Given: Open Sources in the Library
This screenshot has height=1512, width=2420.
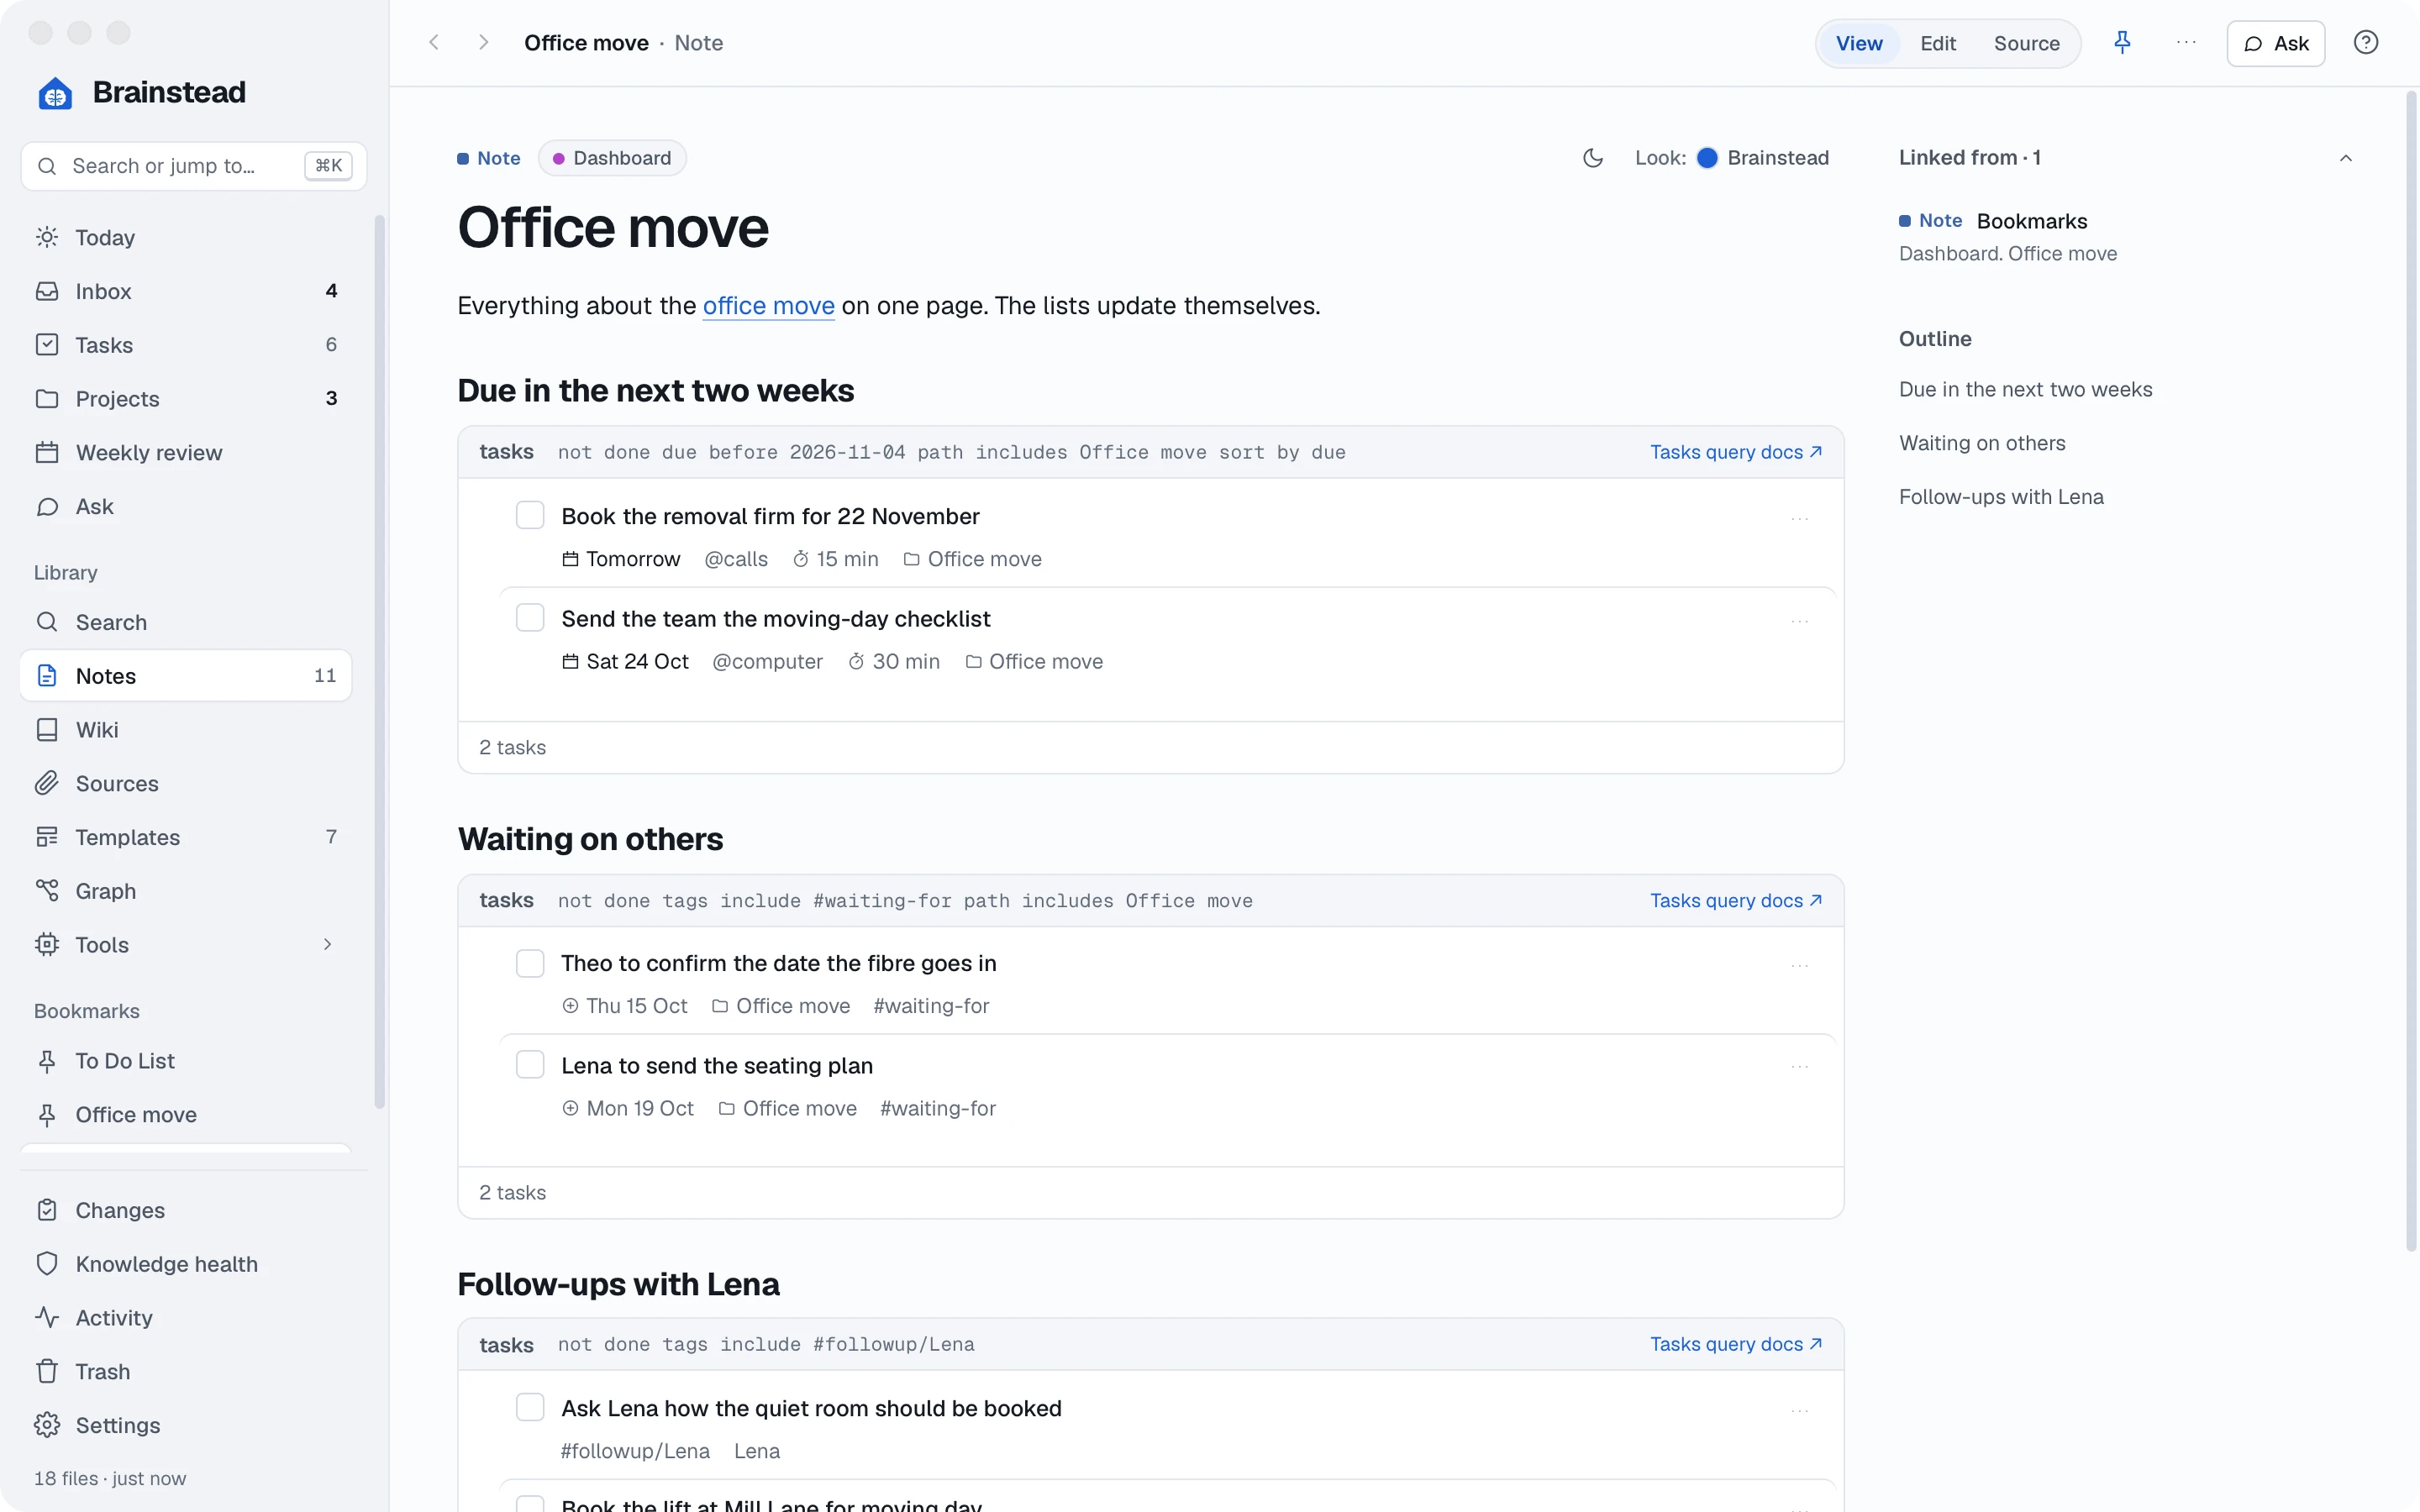Looking at the screenshot, I should click(186, 783).
